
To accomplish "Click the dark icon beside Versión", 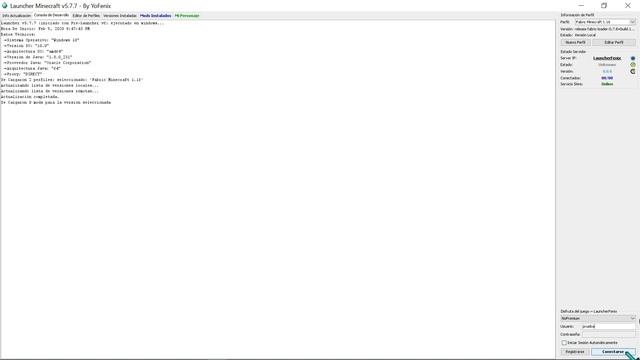I will [x=633, y=71].
